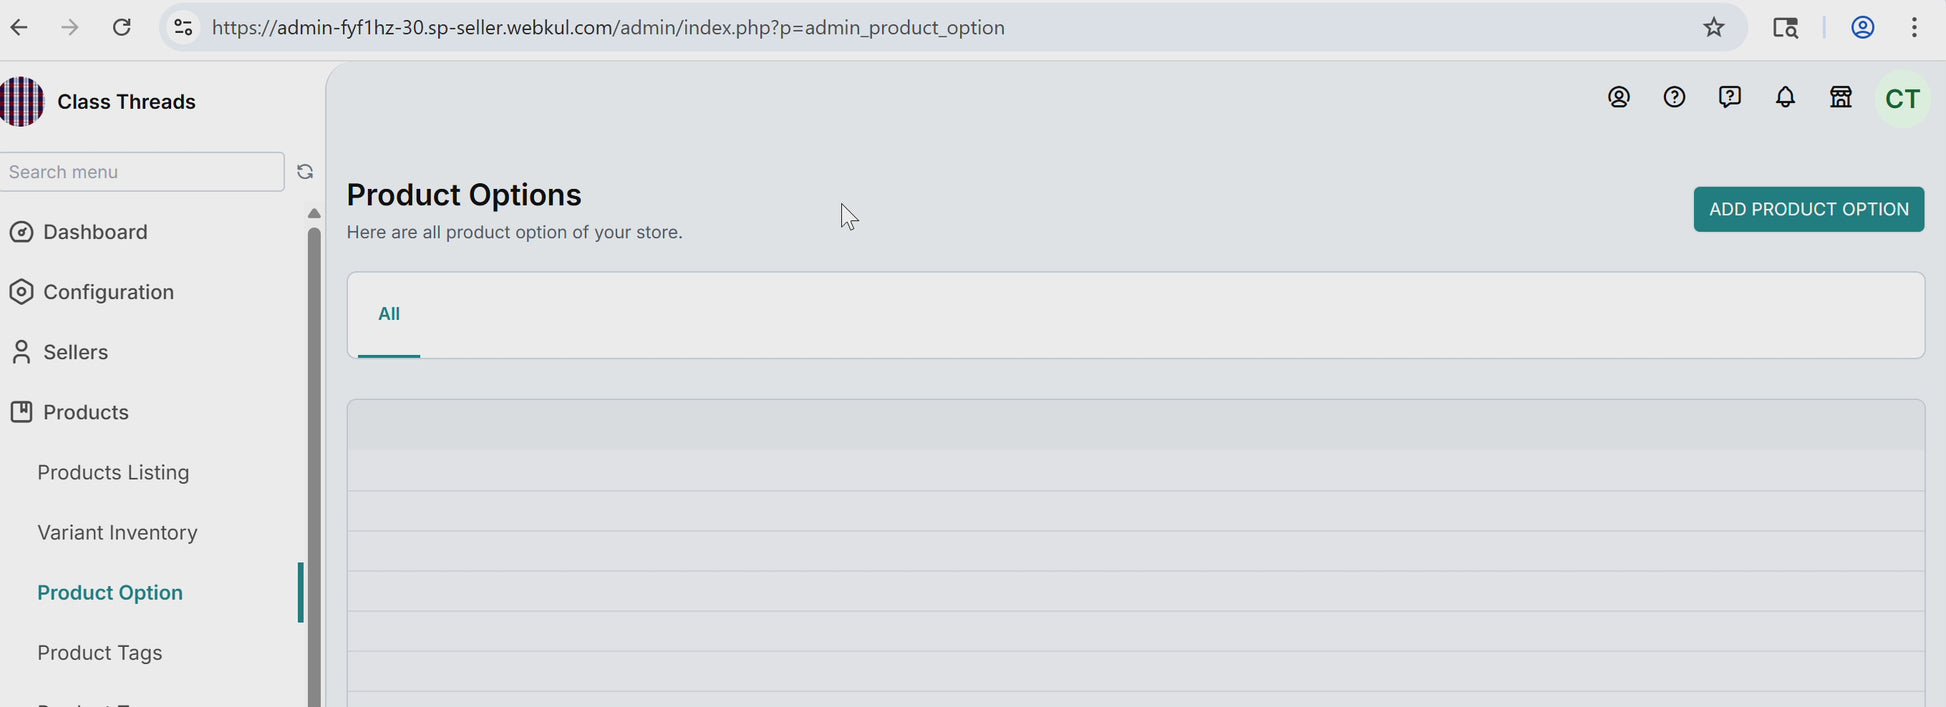Bookmark this page with star icon

point(1714,27)
